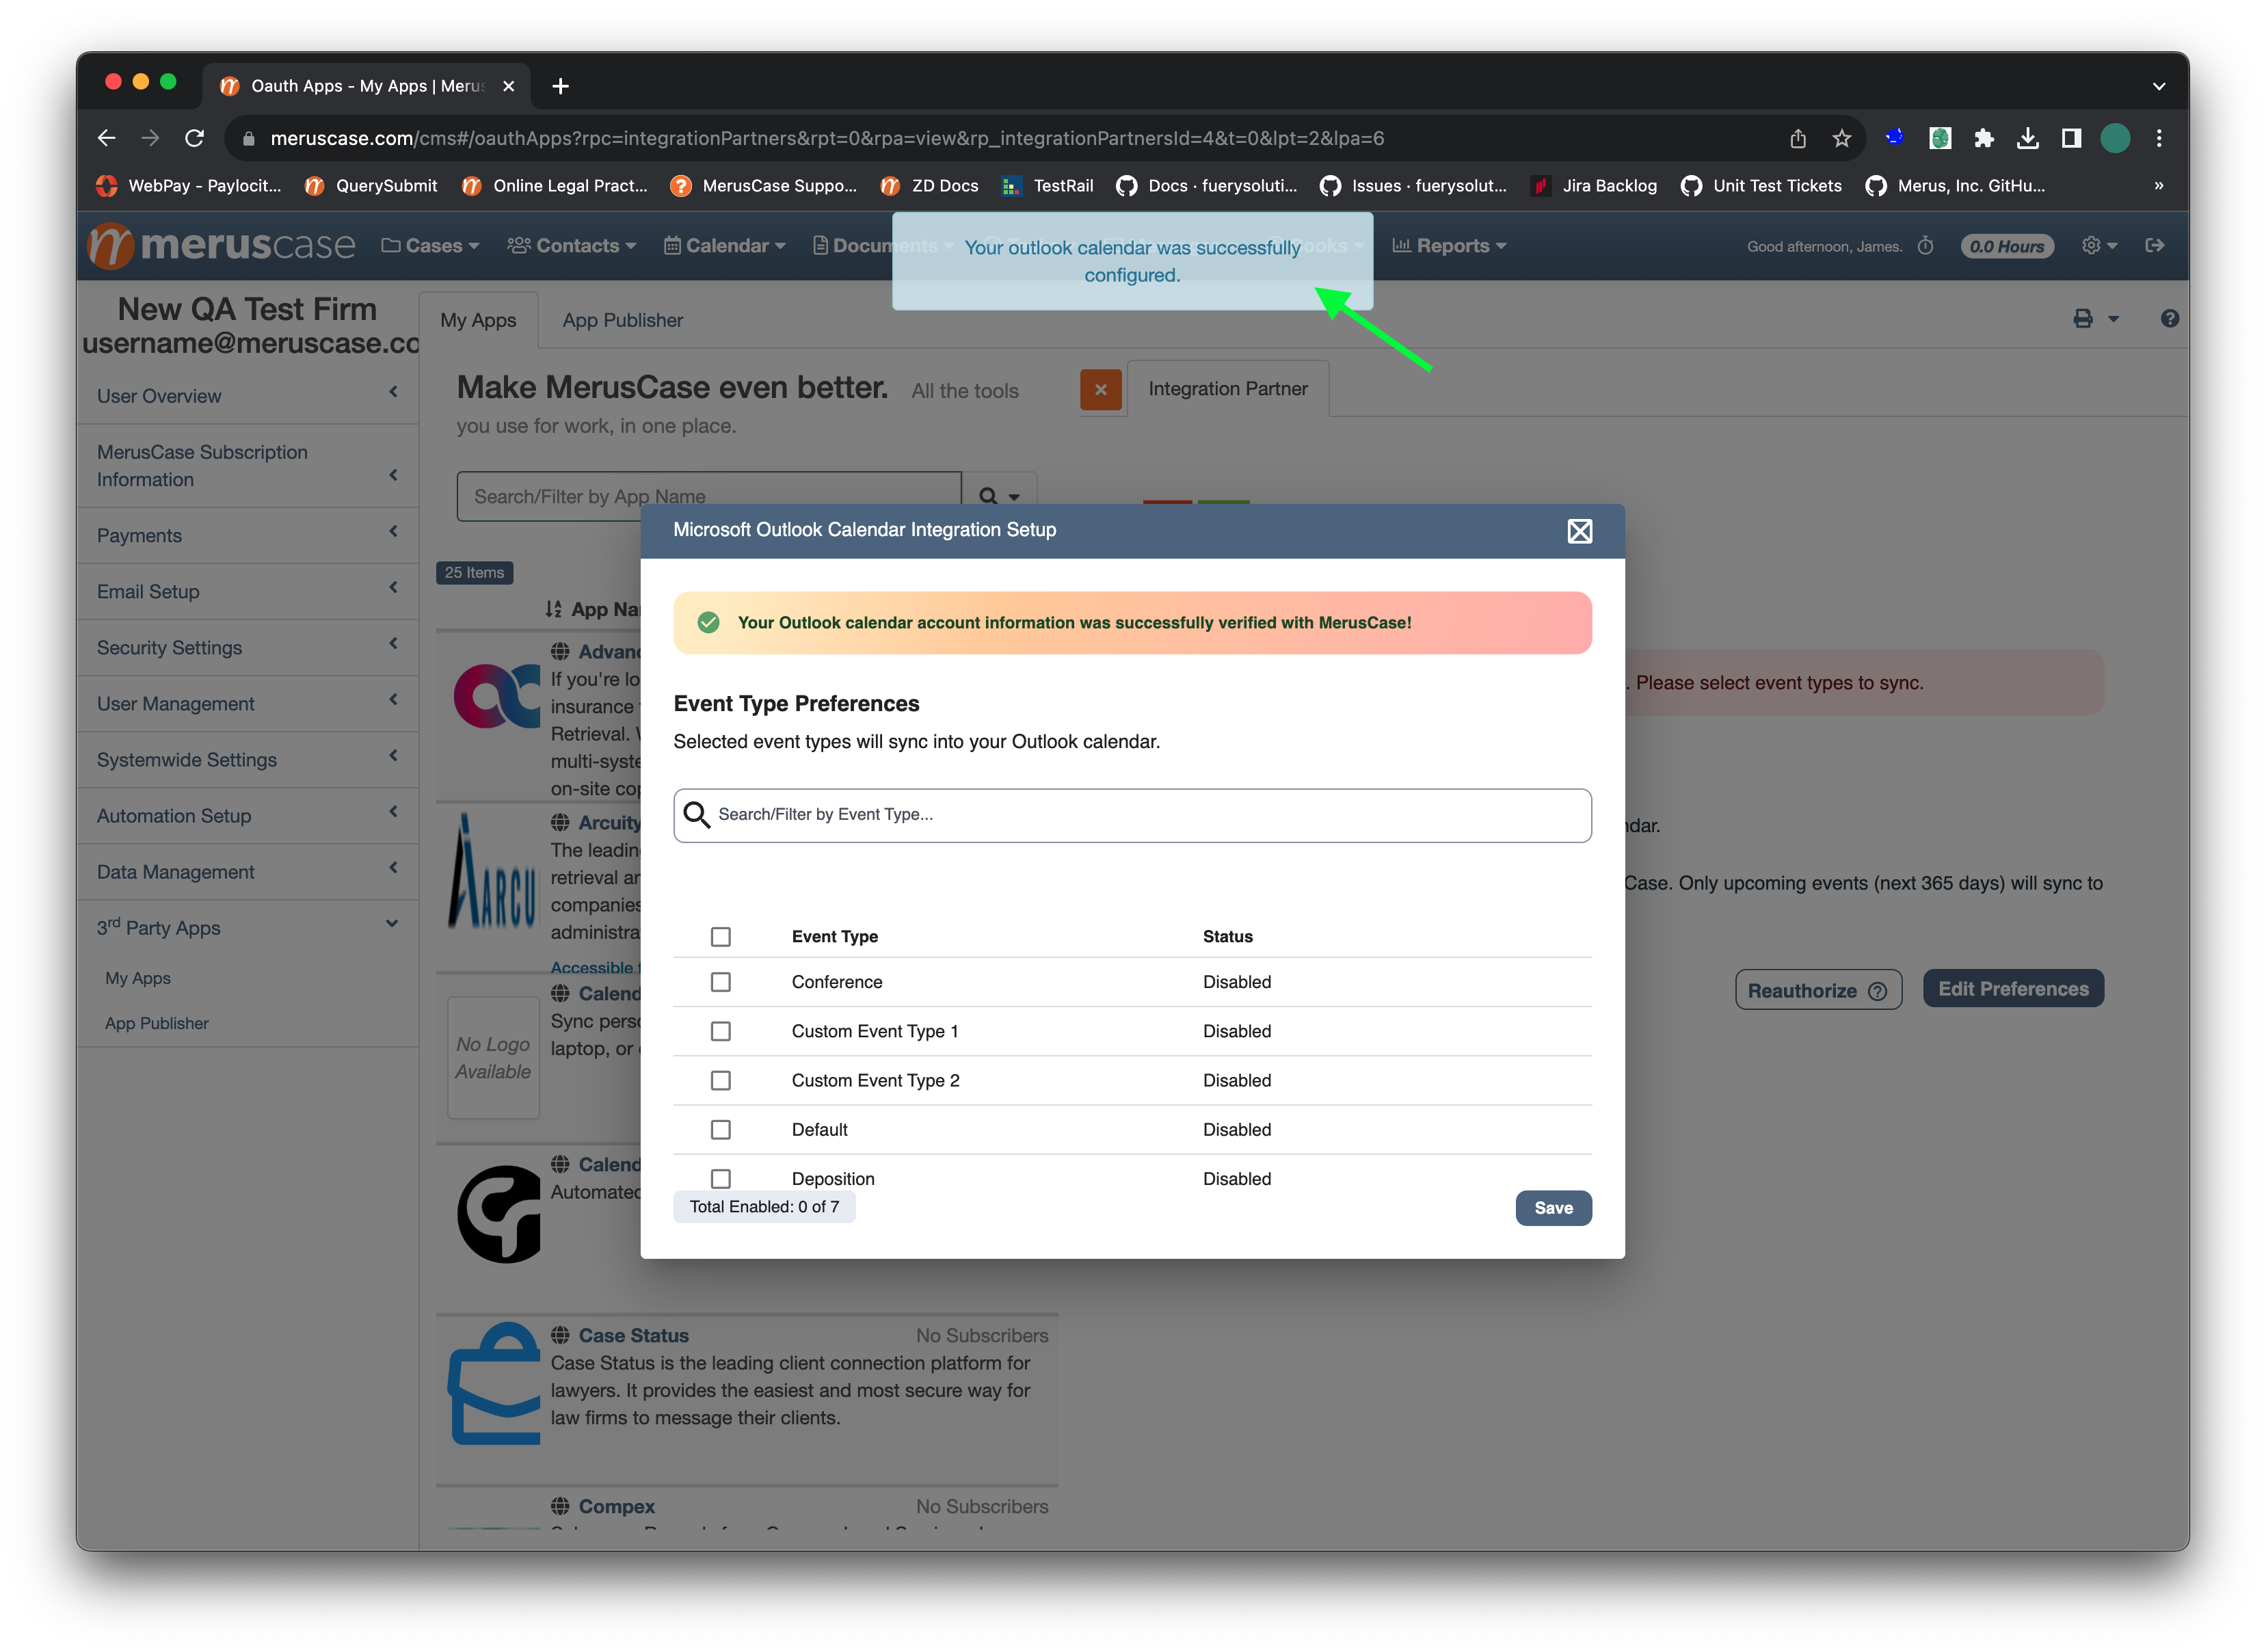Screen dimensions: 2266x1652
Task: Open the Case Status app link
Action: [633, 1335]
